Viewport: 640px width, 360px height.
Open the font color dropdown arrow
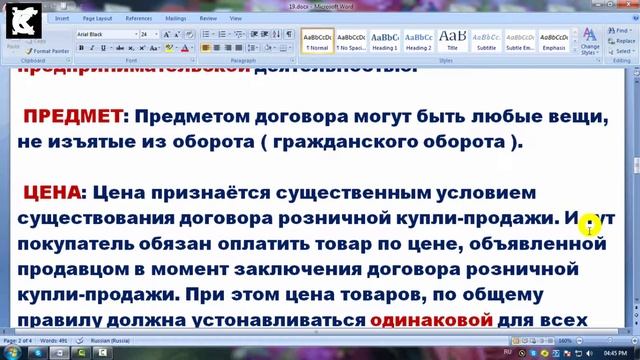pyautogui.click(x=192, y=48)
